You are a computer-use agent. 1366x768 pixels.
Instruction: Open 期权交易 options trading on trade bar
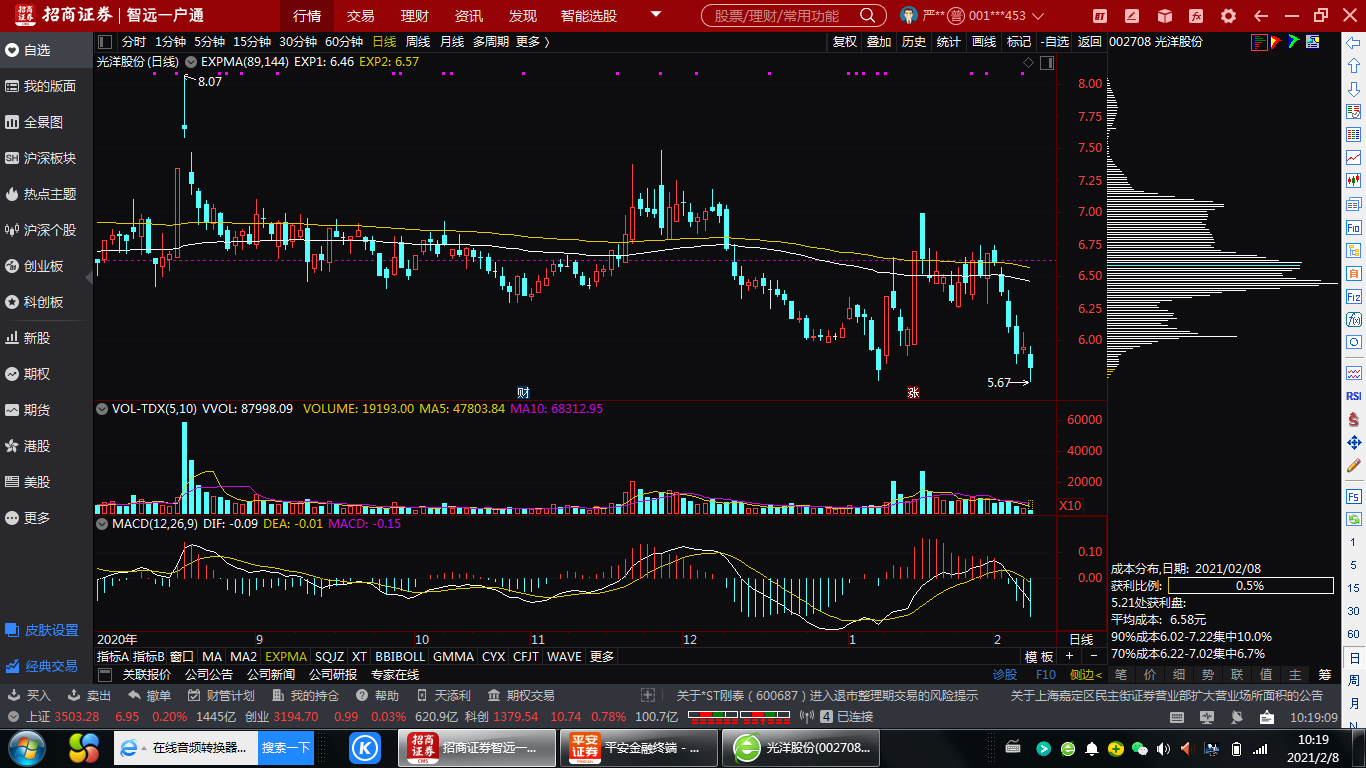coord(521,695)
